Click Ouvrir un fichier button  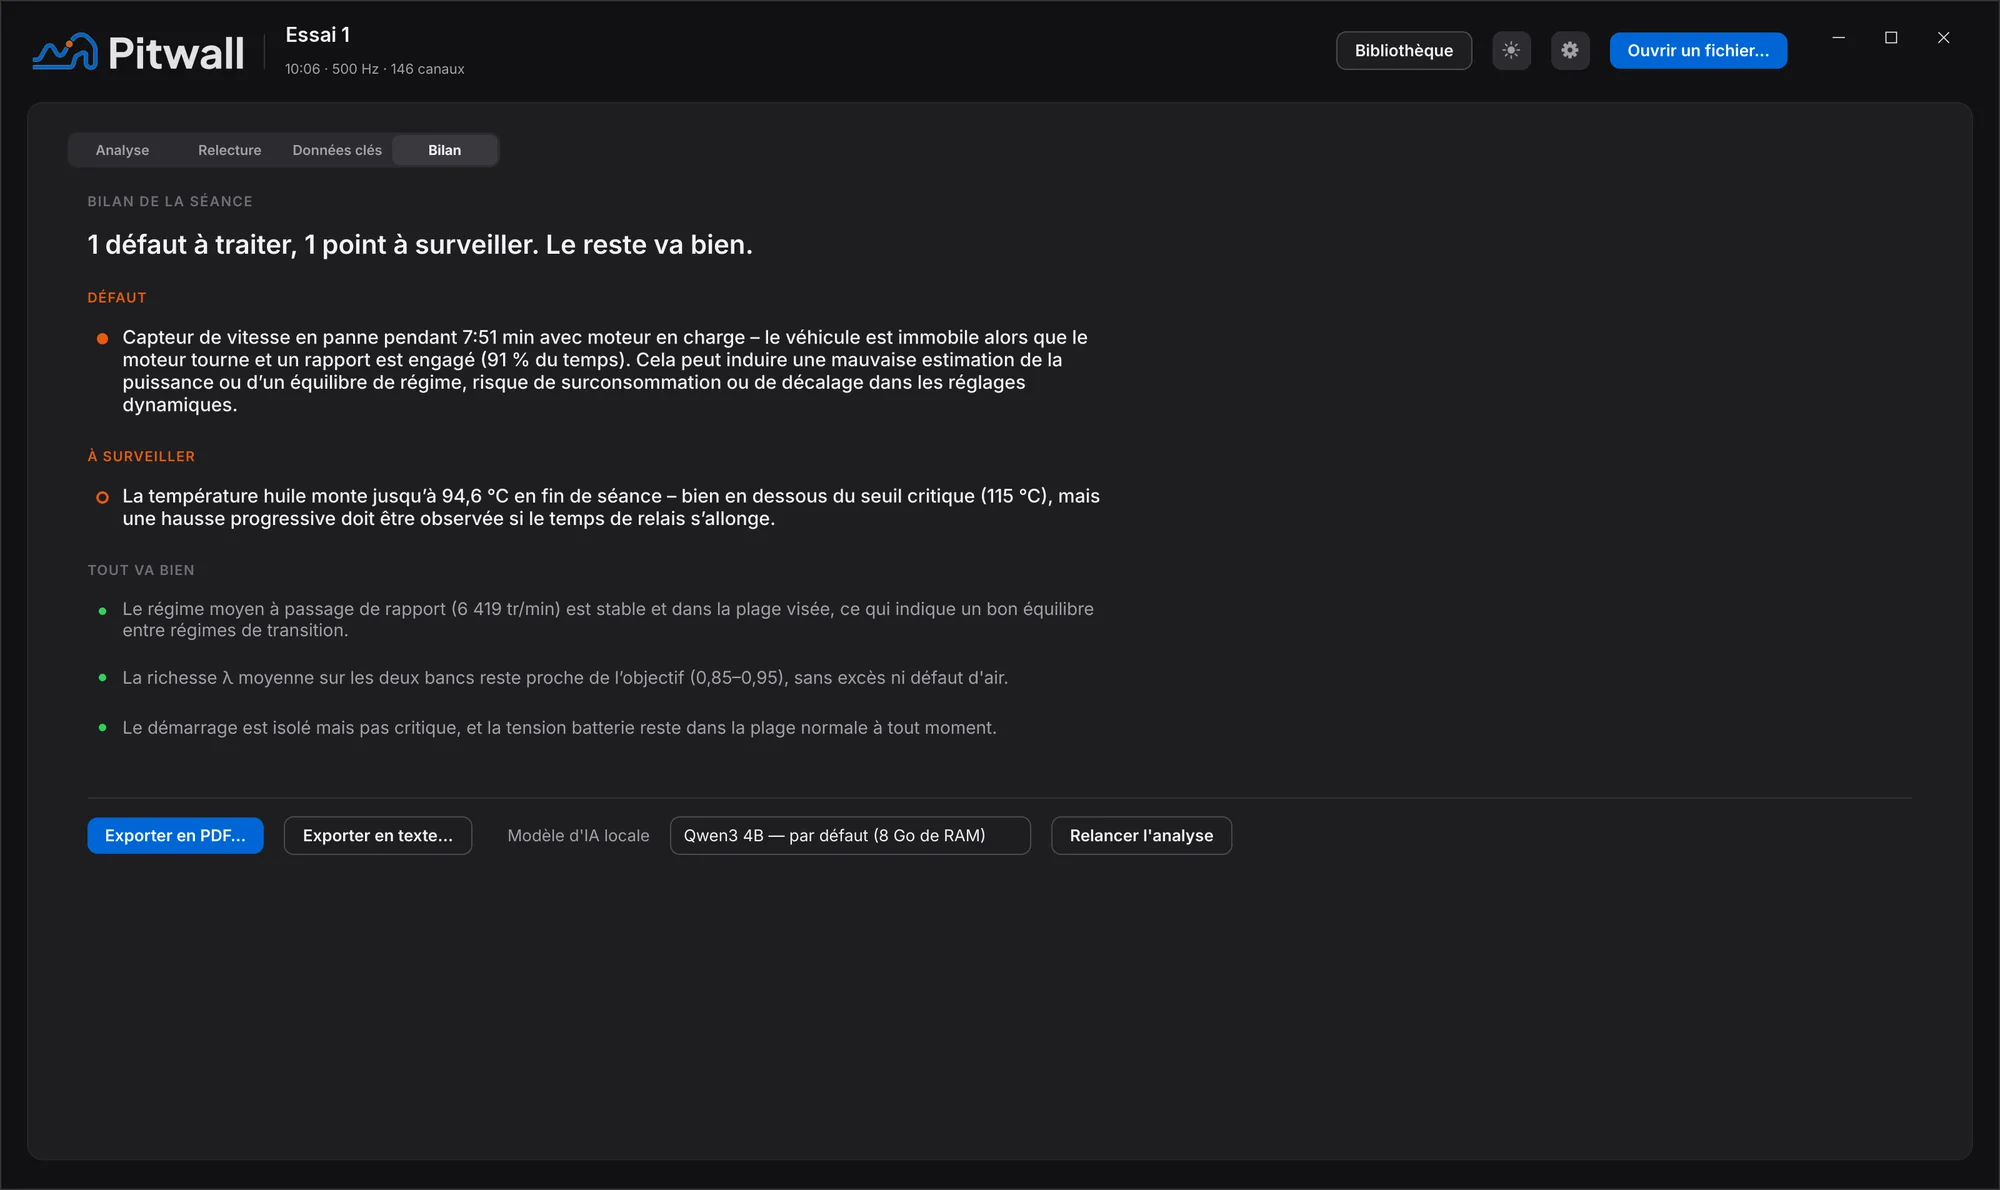click(1698, 51)
